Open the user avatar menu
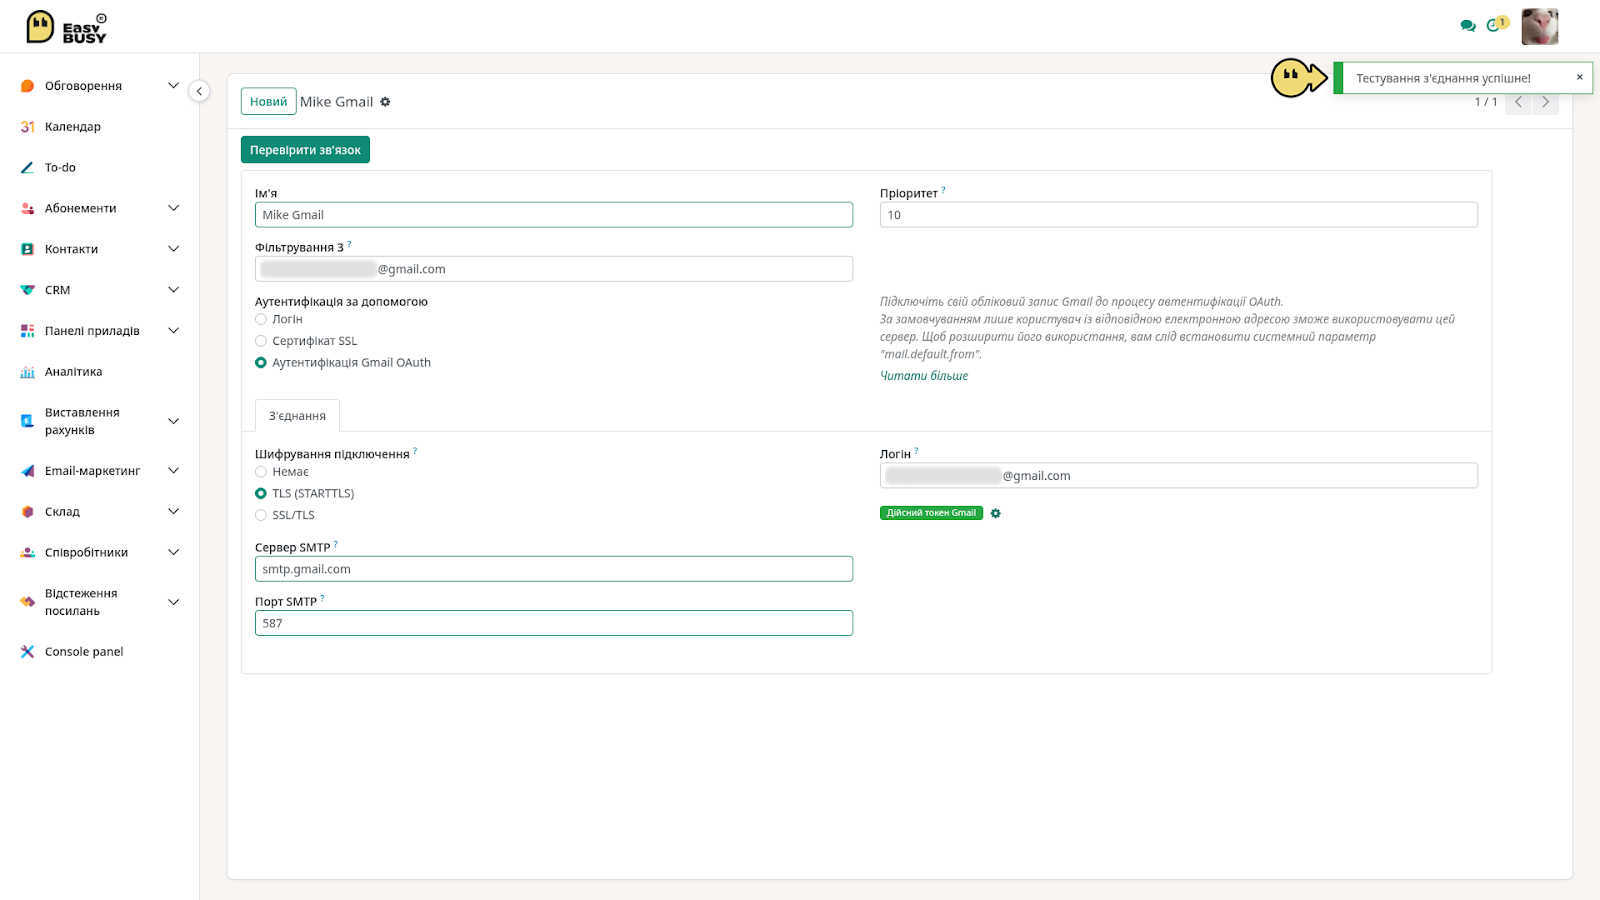 coord(1540,27)
